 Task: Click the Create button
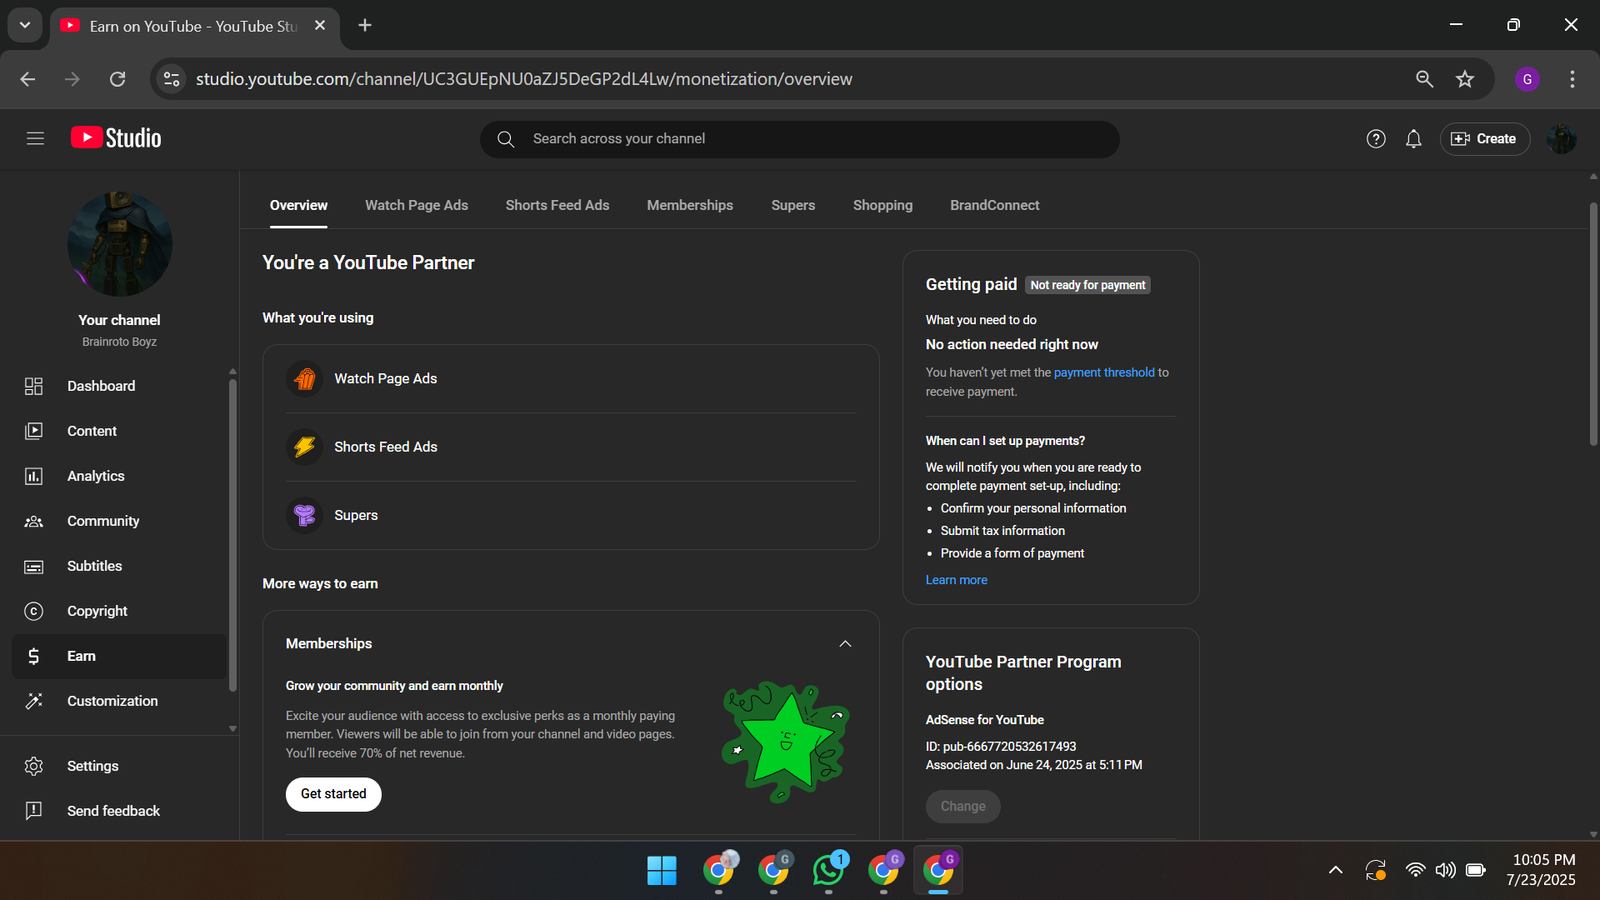point(1485,139)
